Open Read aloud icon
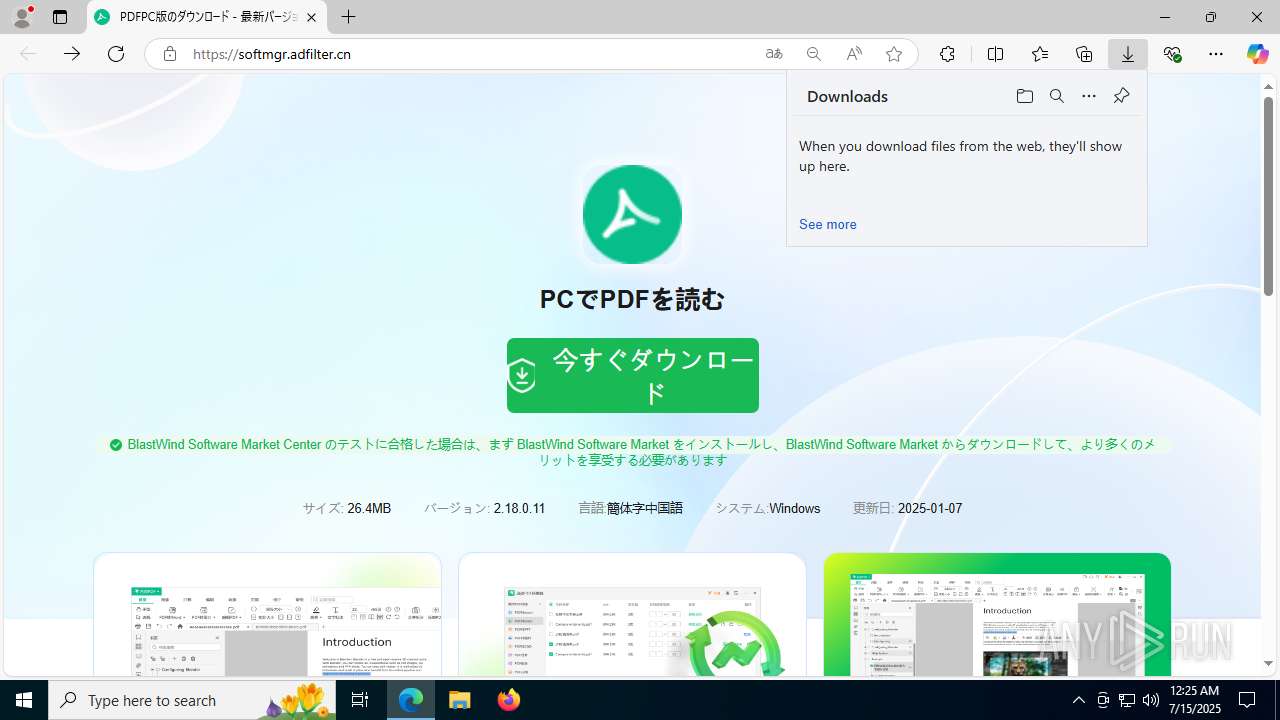This screenshot has height=720, width=1280. pos(854,54)
